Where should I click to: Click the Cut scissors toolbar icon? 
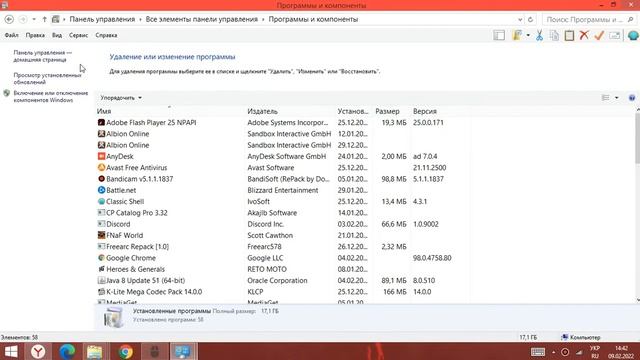pyautogui.click(x=539, y=36)
